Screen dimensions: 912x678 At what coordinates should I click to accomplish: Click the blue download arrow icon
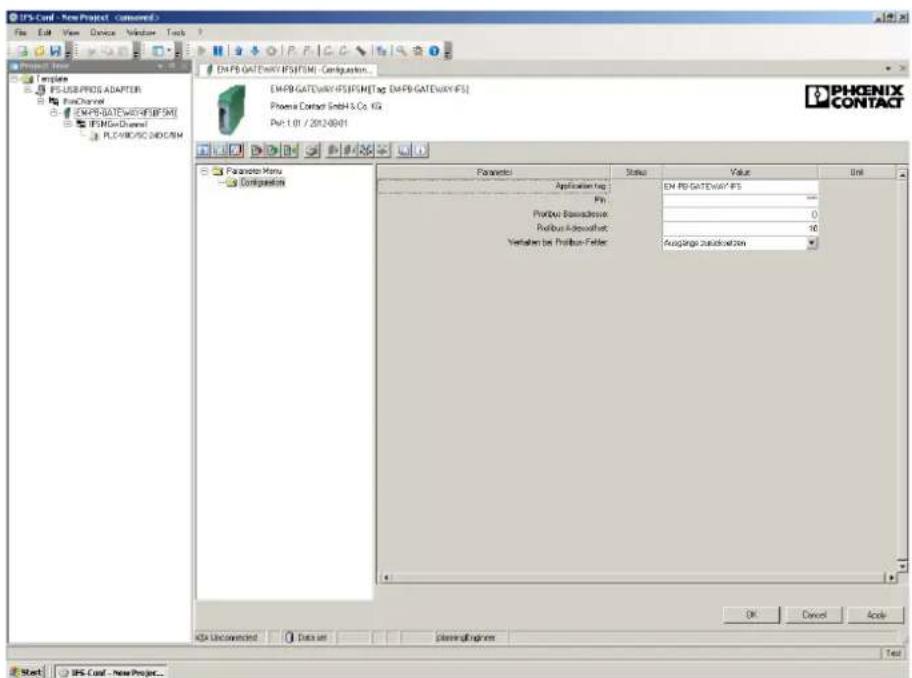pos(254,51)
